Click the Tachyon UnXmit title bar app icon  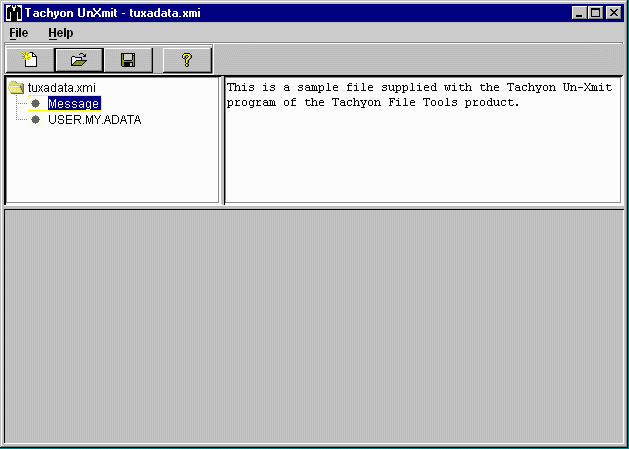14,13
